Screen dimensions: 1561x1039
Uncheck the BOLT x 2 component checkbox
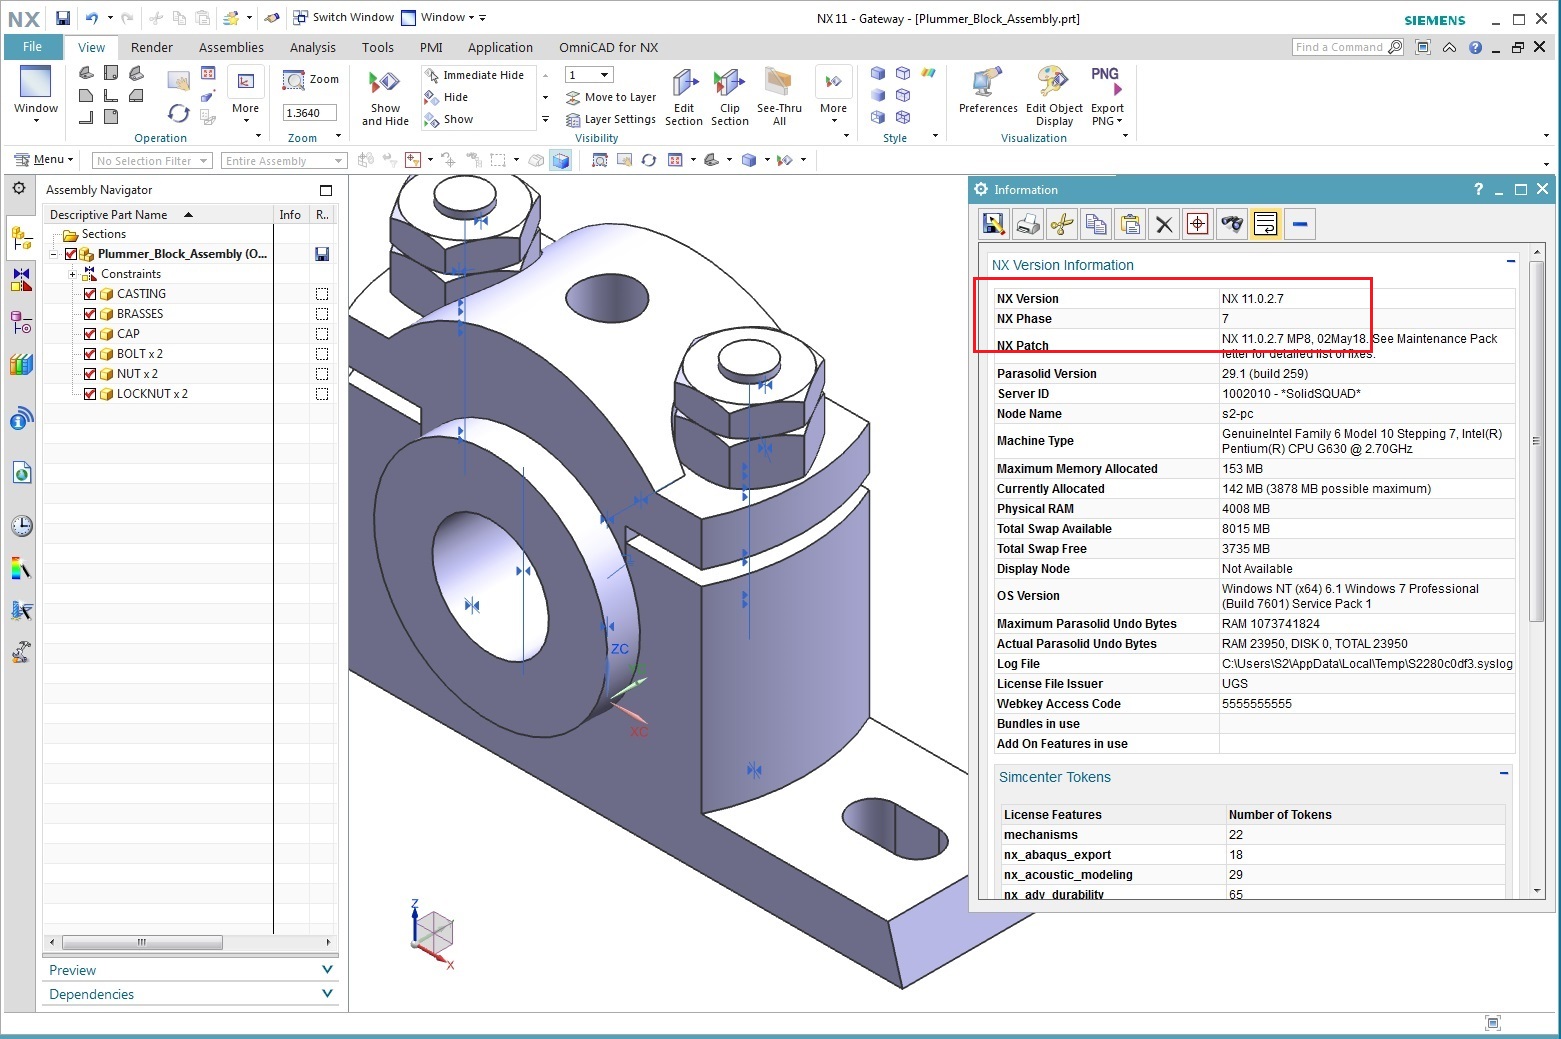[x=90, y=354]
